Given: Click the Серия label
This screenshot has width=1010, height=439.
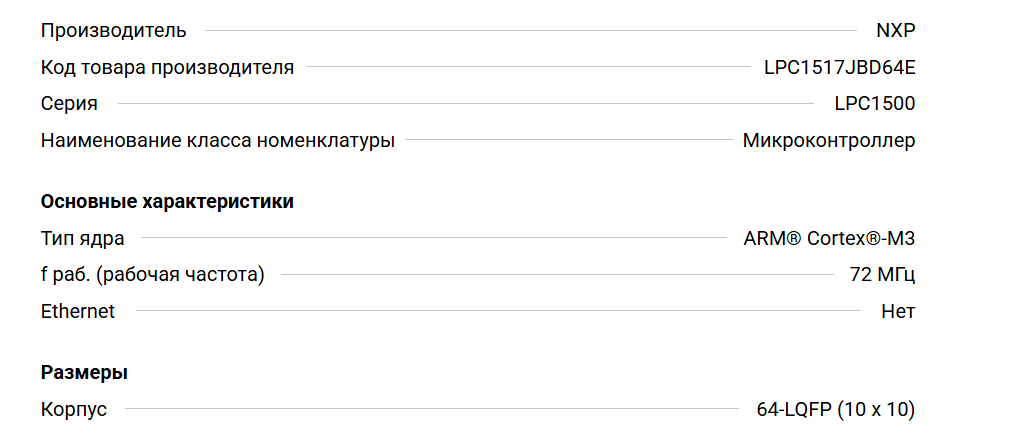Looking at the screenshot, I should point(69,103).
